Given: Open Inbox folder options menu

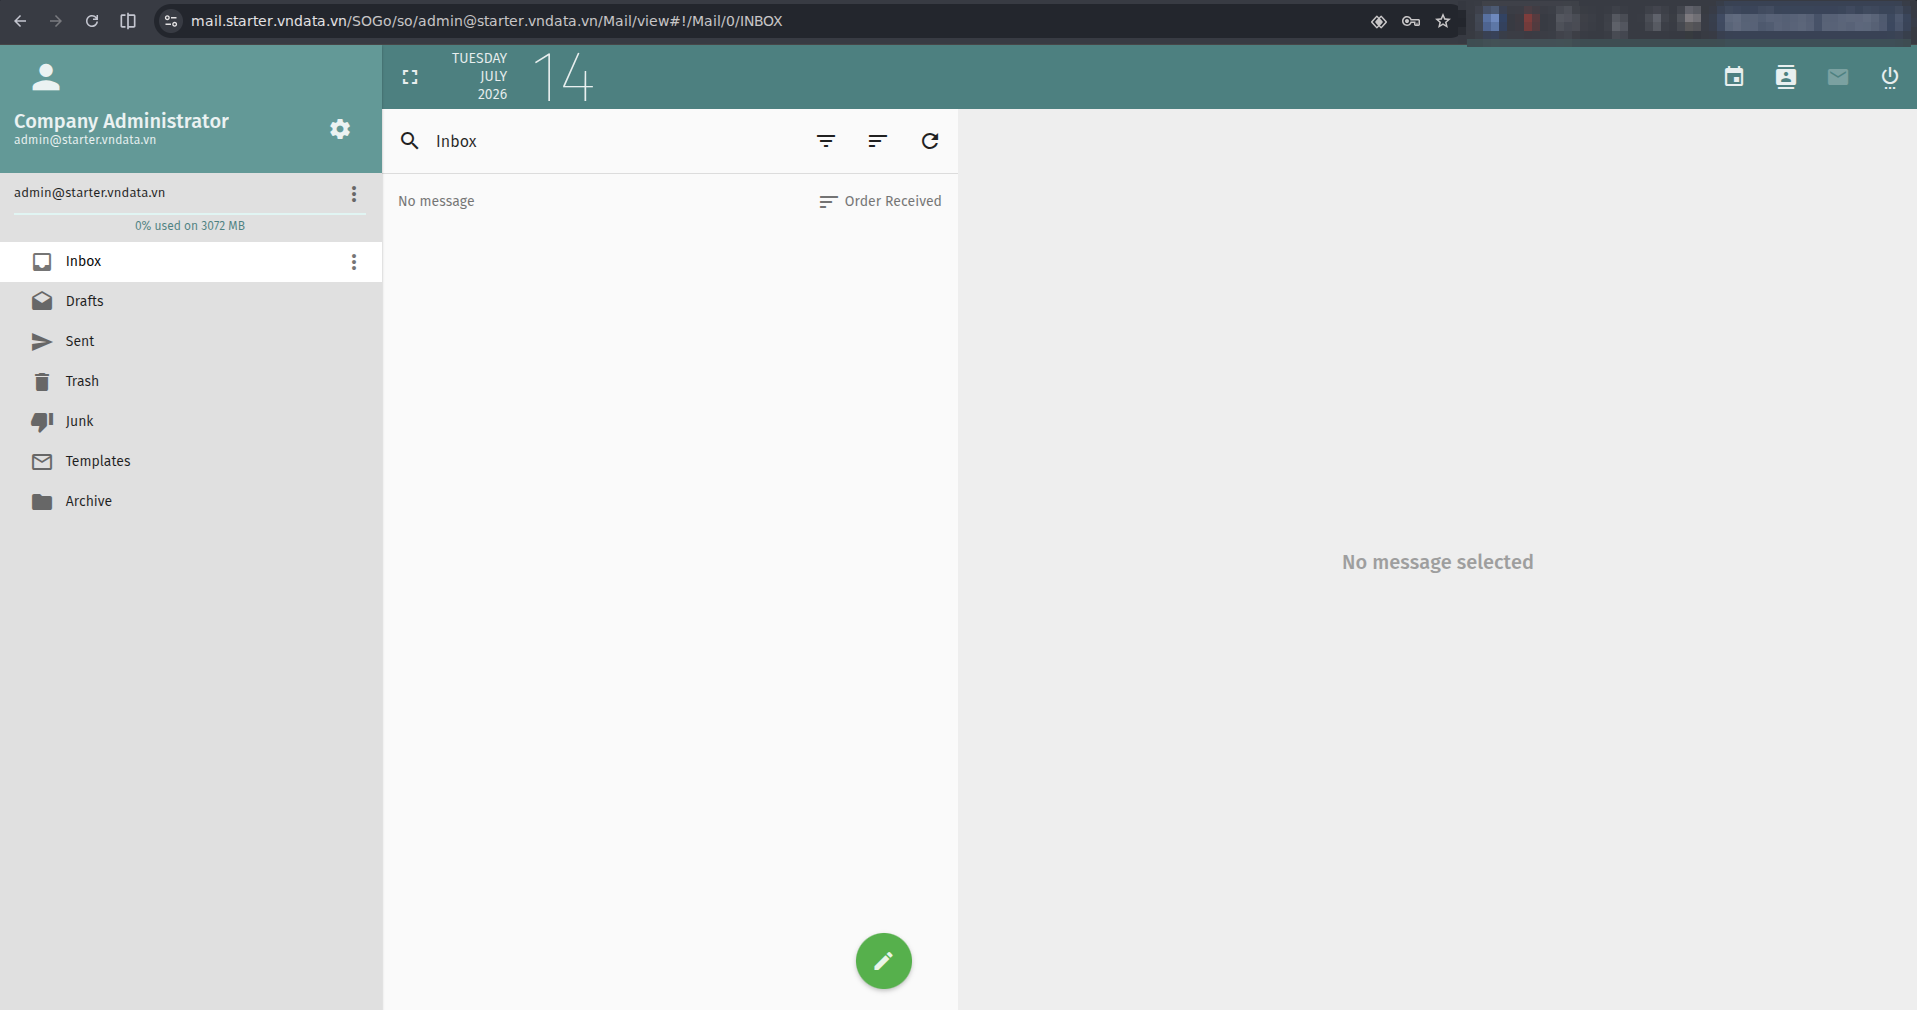Looking at the screenshot, I should tap(354, 262).
